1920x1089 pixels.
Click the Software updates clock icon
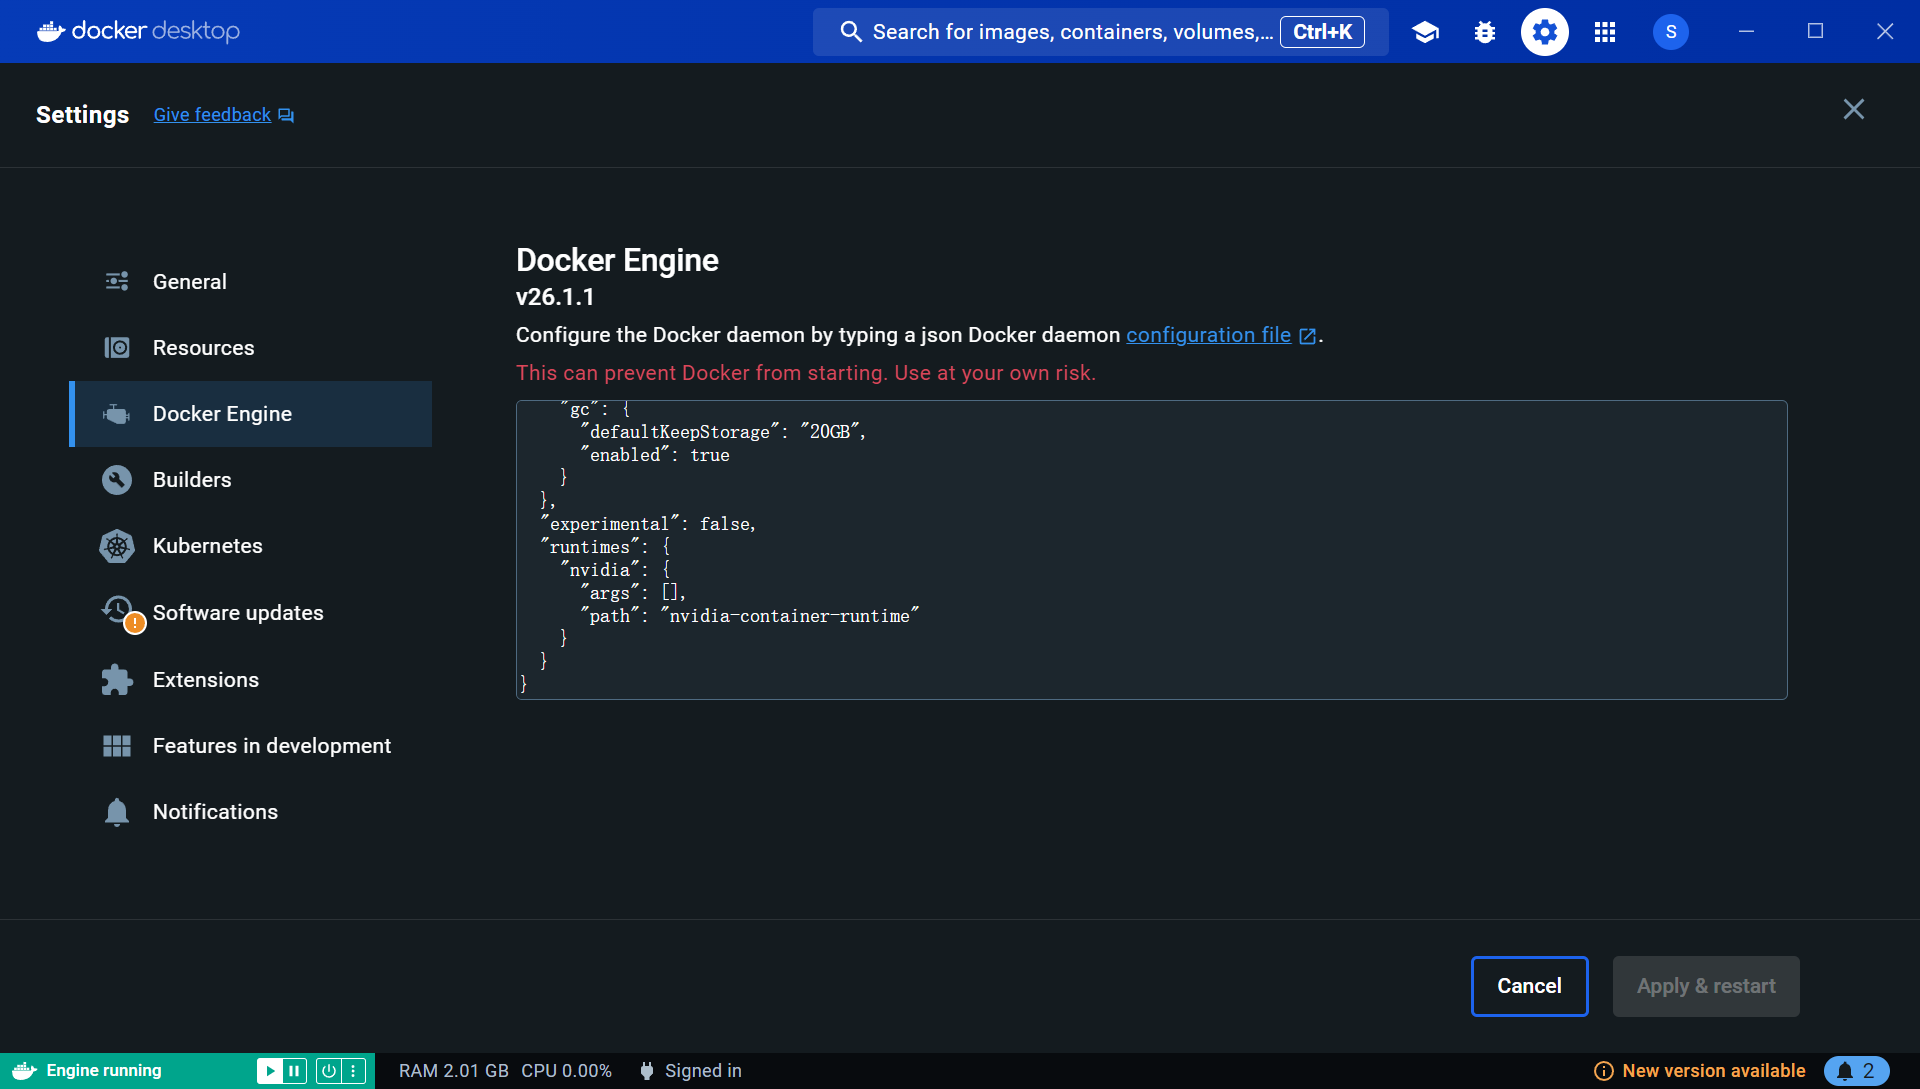tap(120, 611)
